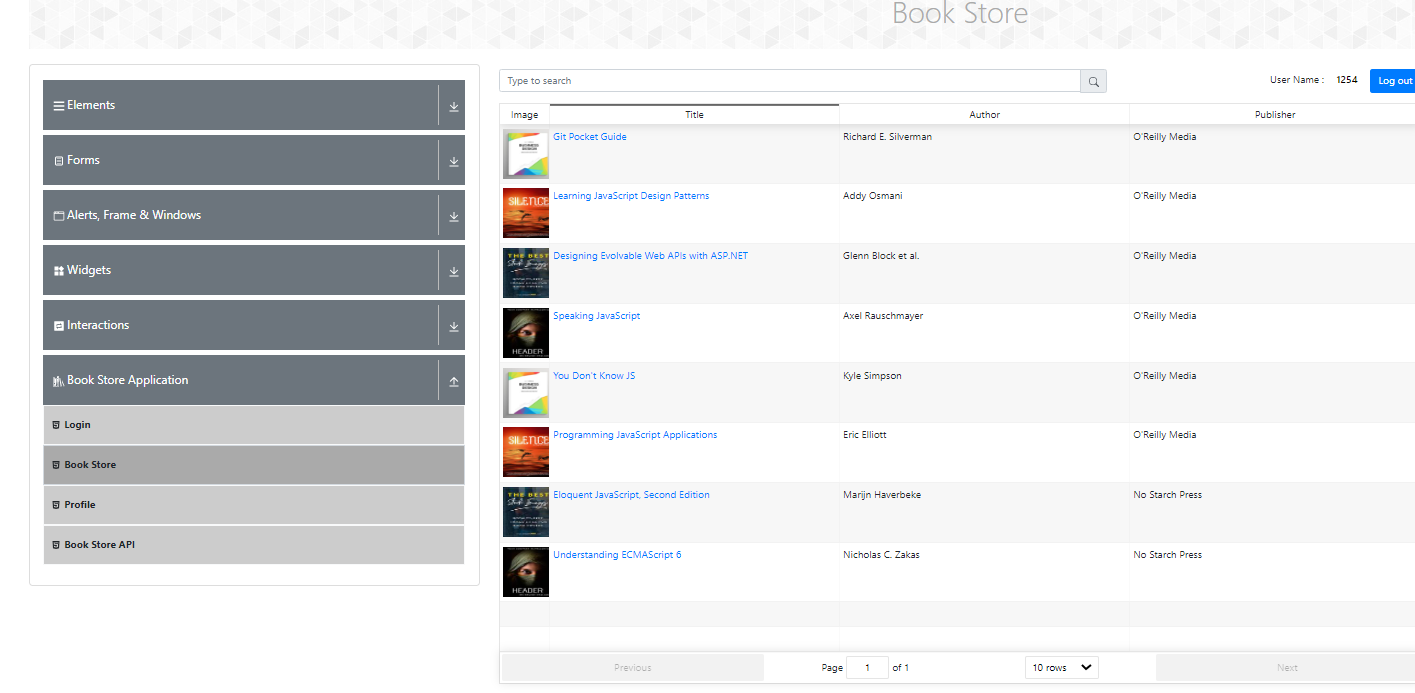Open the 10 rows page-size dropdown

[1062, 667]
